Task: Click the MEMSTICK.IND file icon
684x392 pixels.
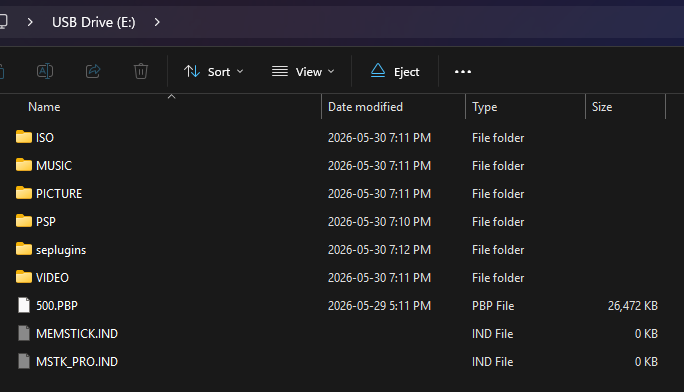Action: pos(24,333)
